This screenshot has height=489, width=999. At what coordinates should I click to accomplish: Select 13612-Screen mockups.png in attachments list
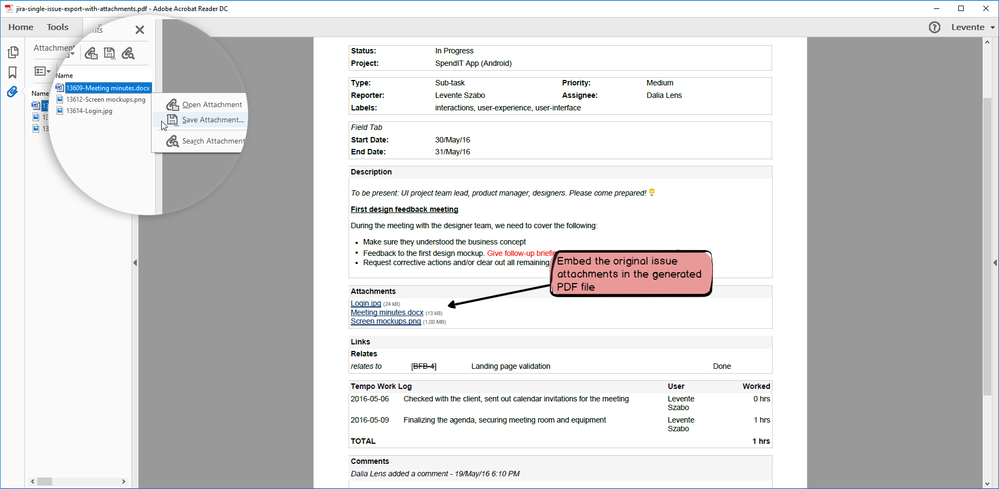106,99
